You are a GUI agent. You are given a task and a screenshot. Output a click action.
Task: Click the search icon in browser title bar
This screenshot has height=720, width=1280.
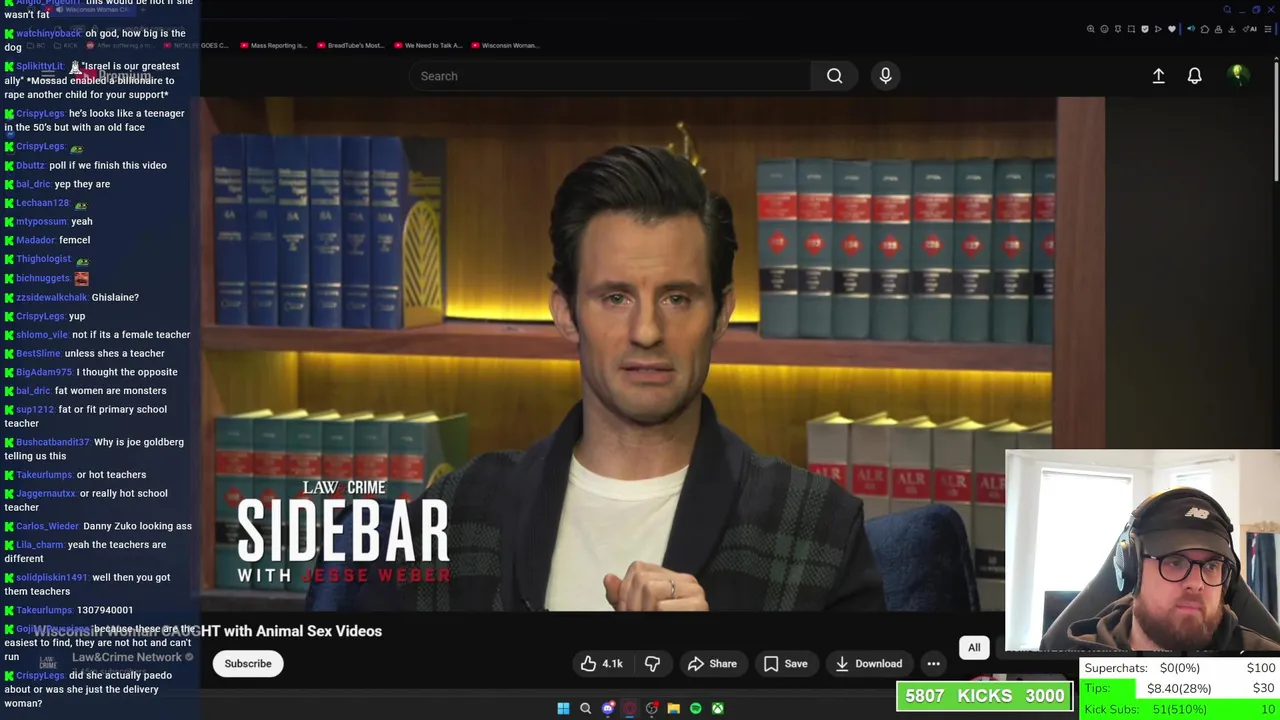click(x=1227, y=10)
